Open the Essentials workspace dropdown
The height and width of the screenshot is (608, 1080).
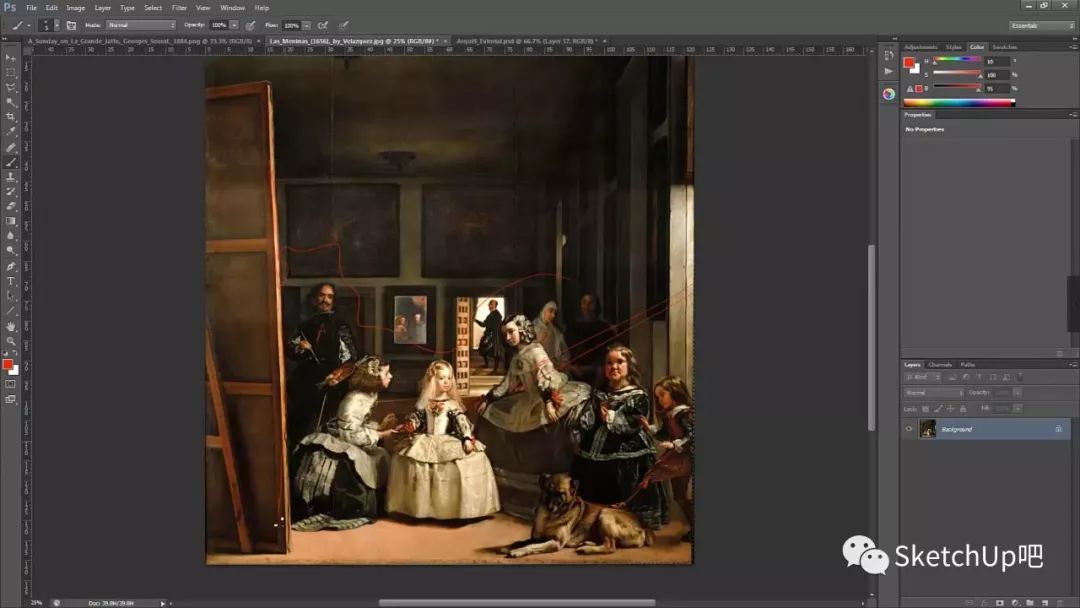[x=1041, y=25]
